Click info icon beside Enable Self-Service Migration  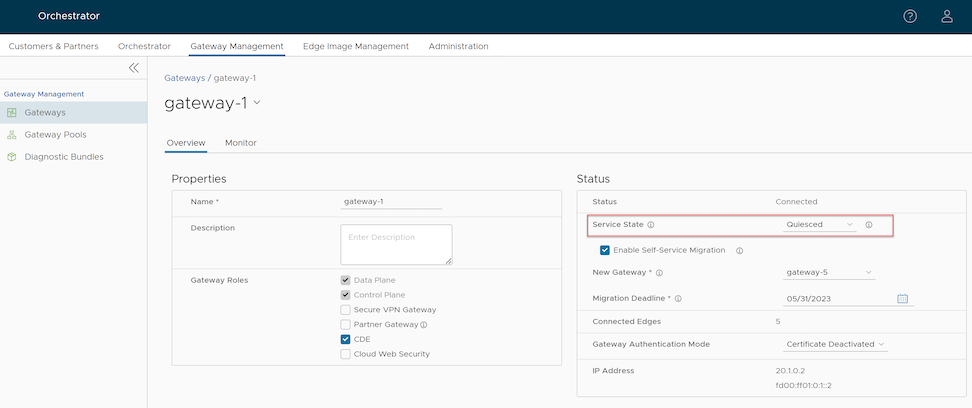coord(738,250)
